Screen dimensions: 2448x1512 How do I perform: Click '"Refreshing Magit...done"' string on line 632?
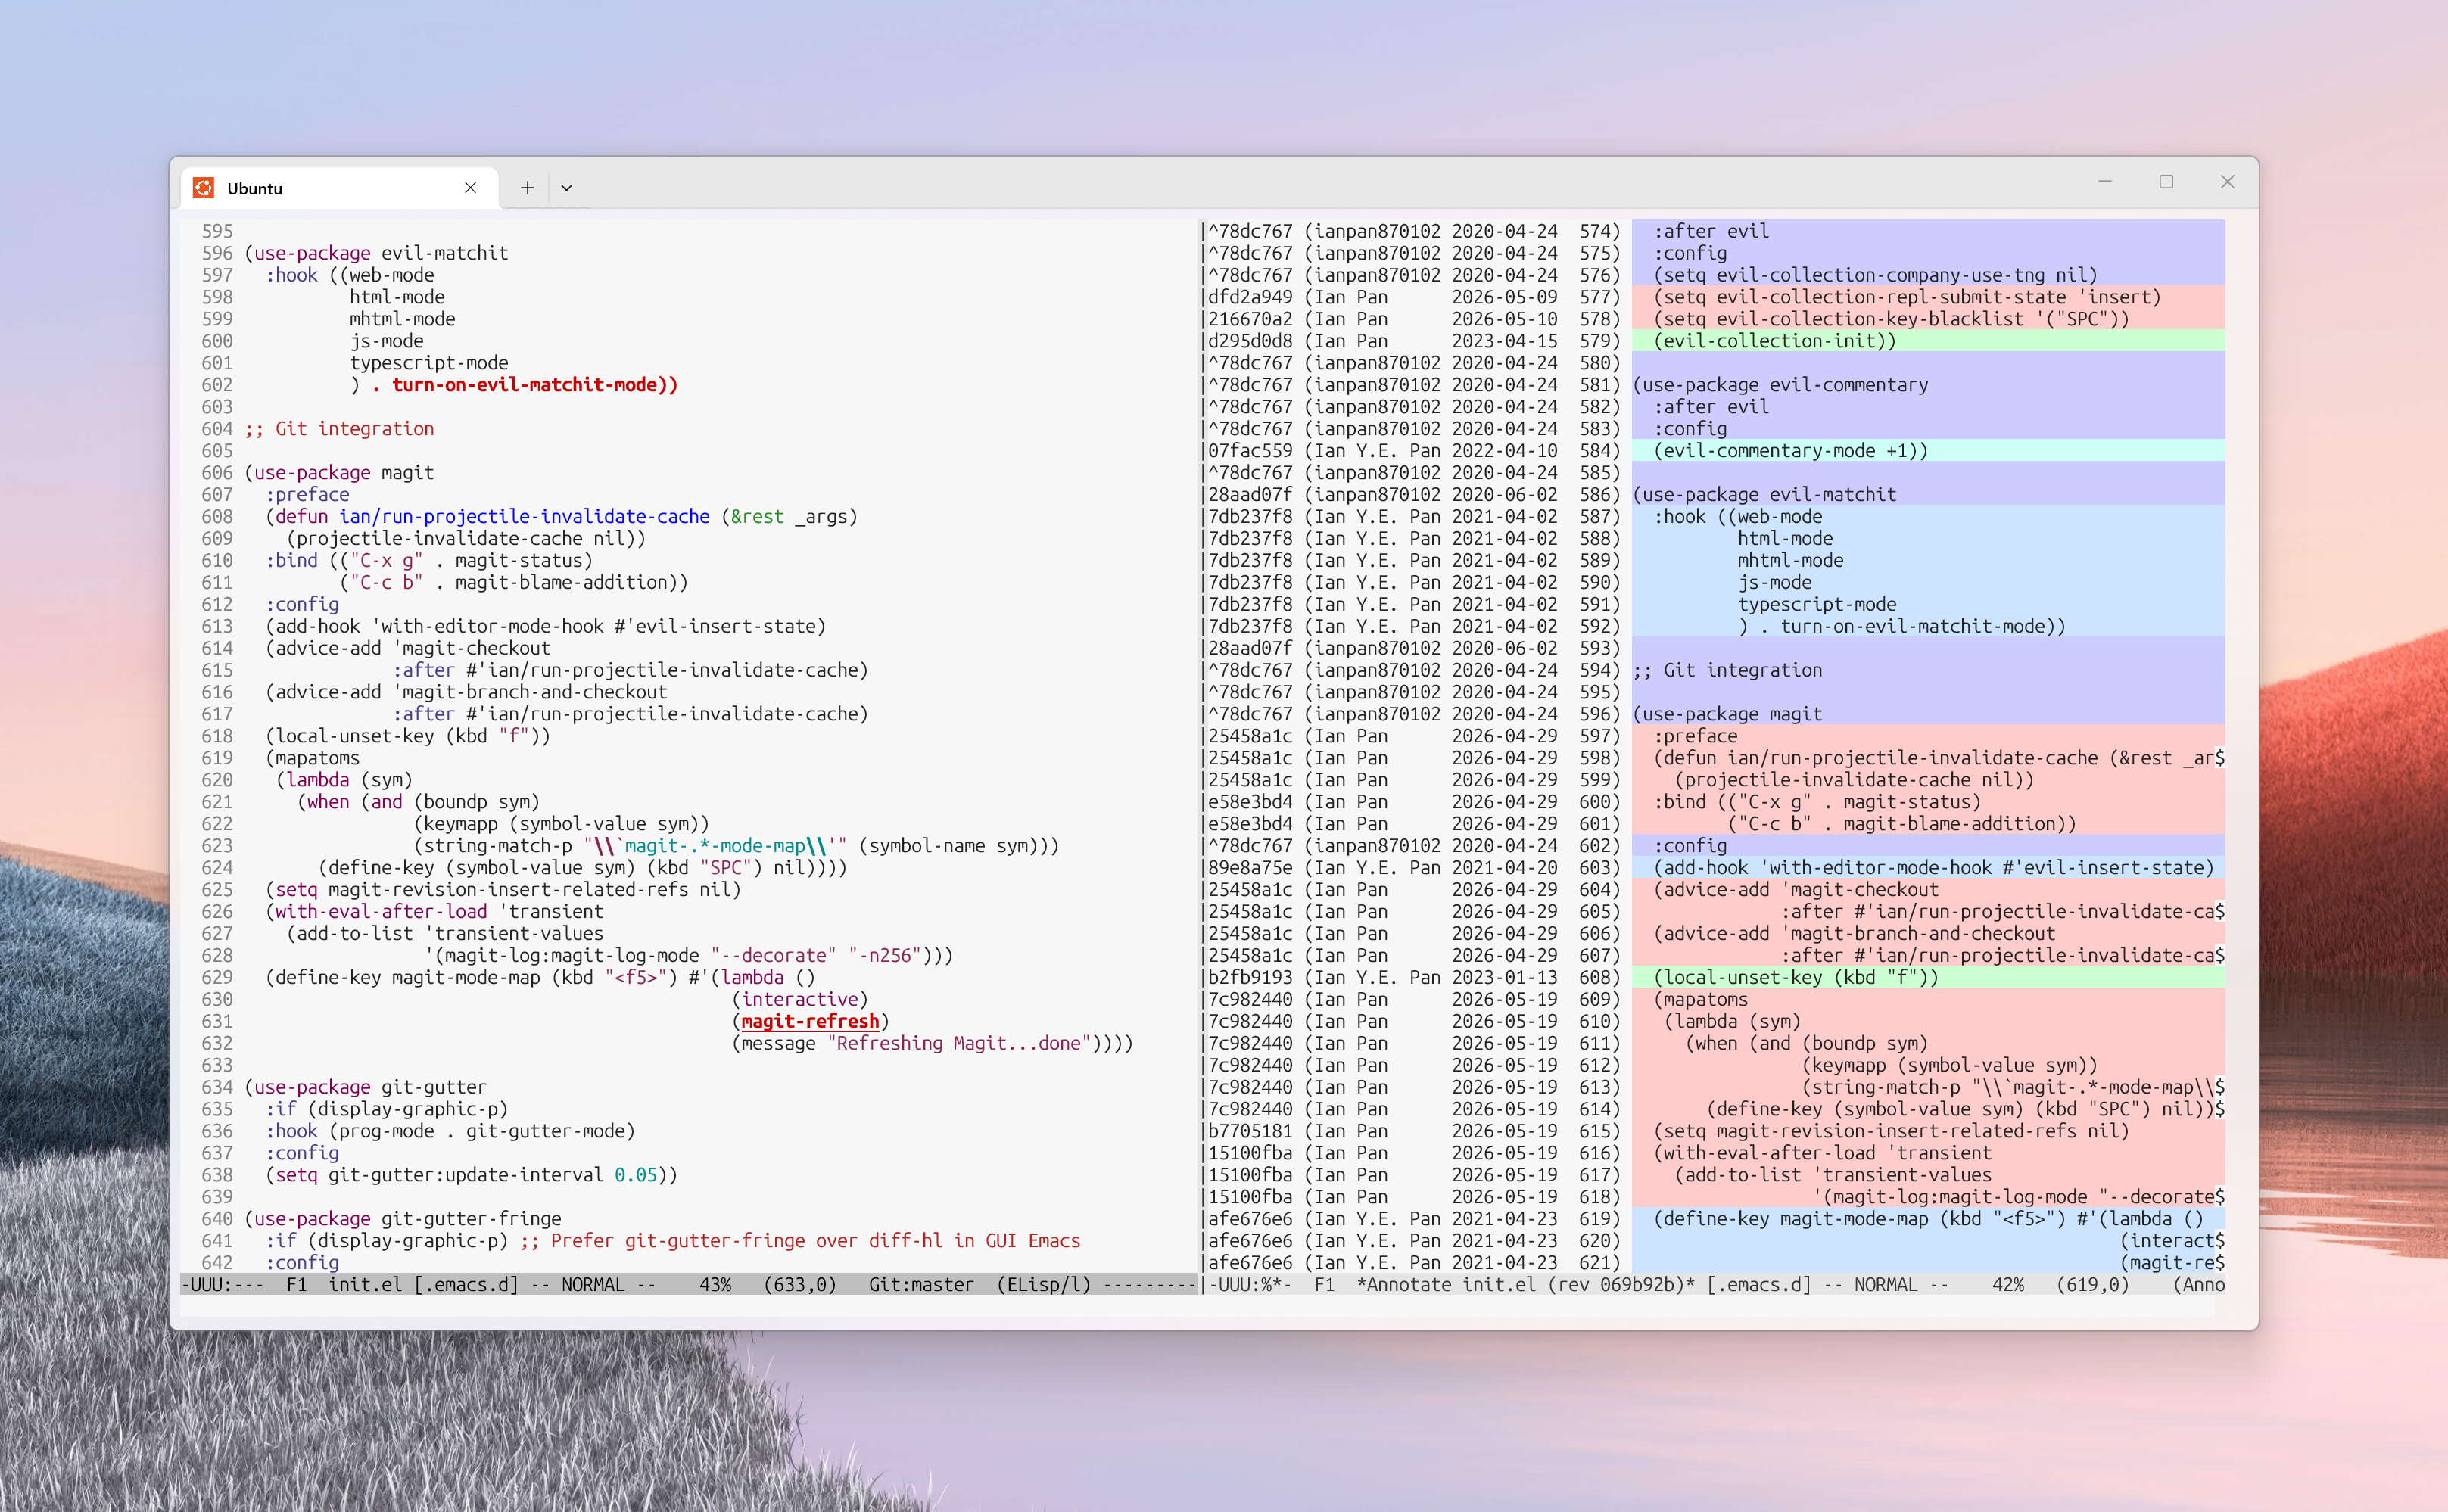pyautogui.click(x=959, y=1044)
